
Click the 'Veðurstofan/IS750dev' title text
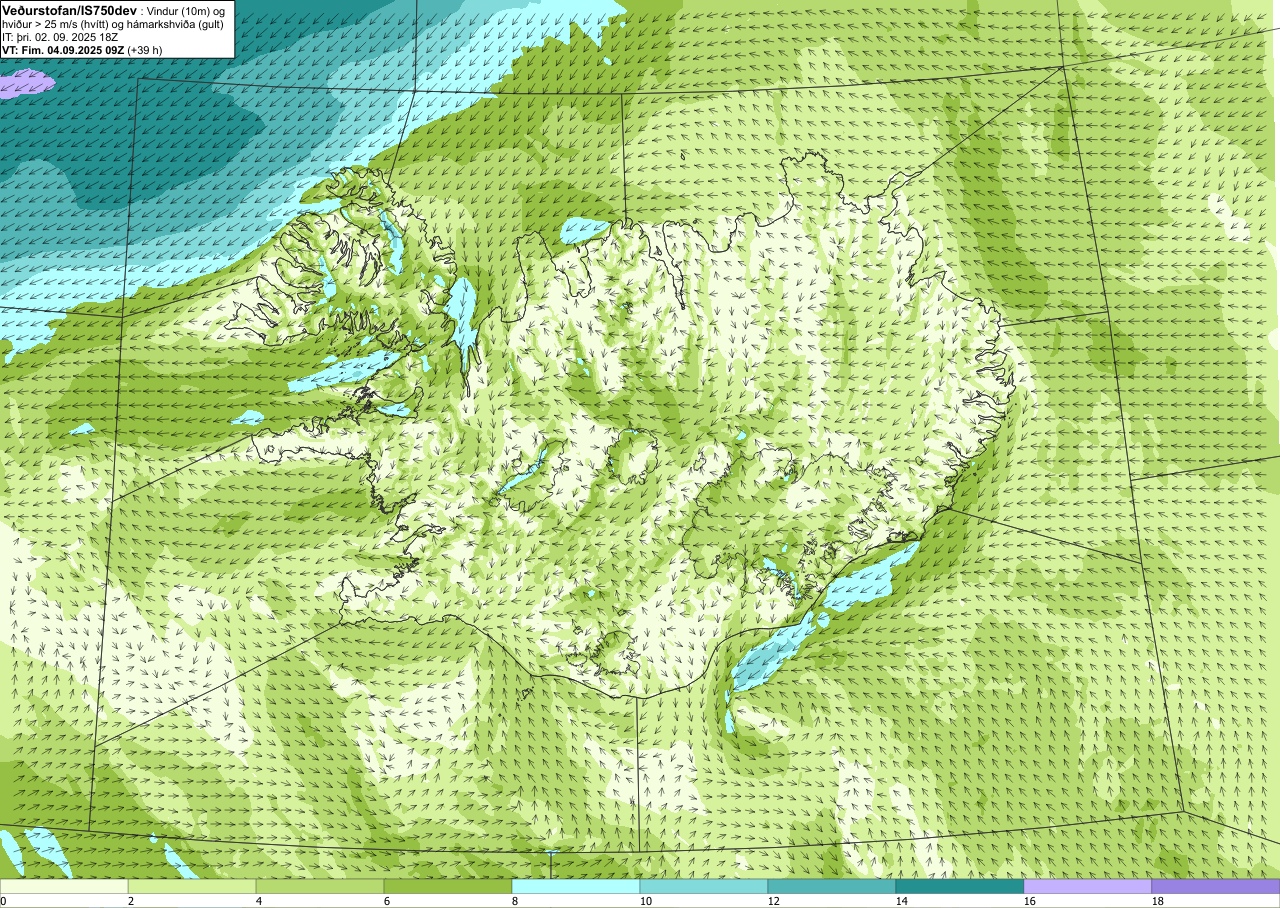(x=69, y=10)
